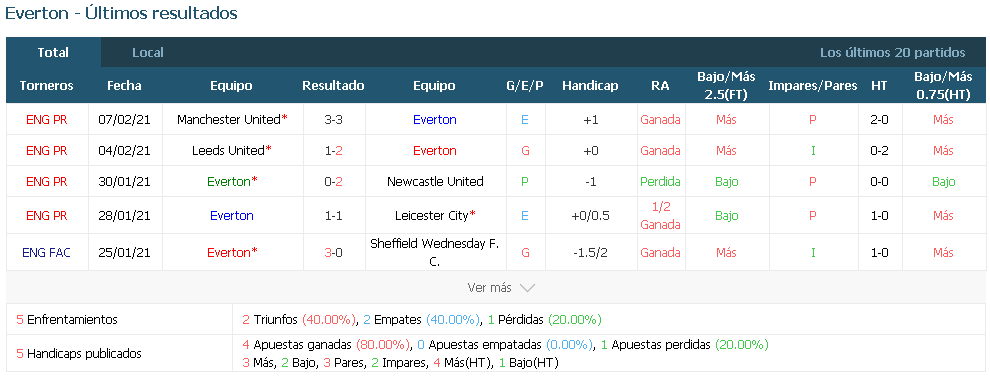Click the 1-1 result versus Leicester
Image resolution: width=990 pixels, height=376 pixels.
click(x=333, y=215)
